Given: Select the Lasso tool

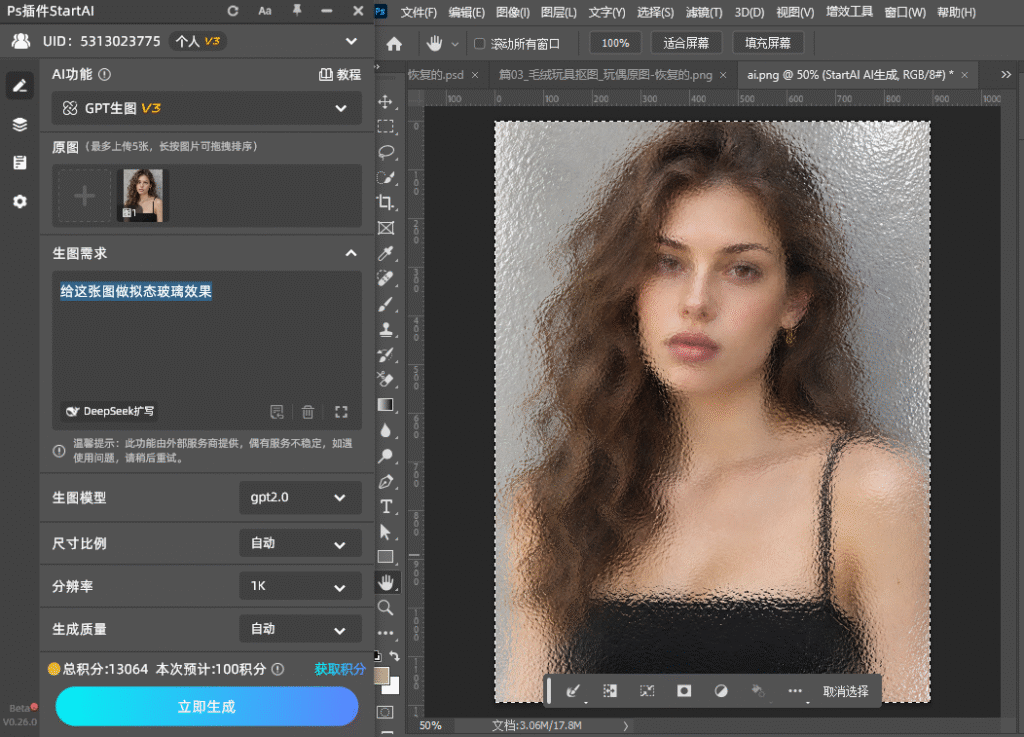Looking at the screenshot, I should pyautogui.click(x=385, y=152).
